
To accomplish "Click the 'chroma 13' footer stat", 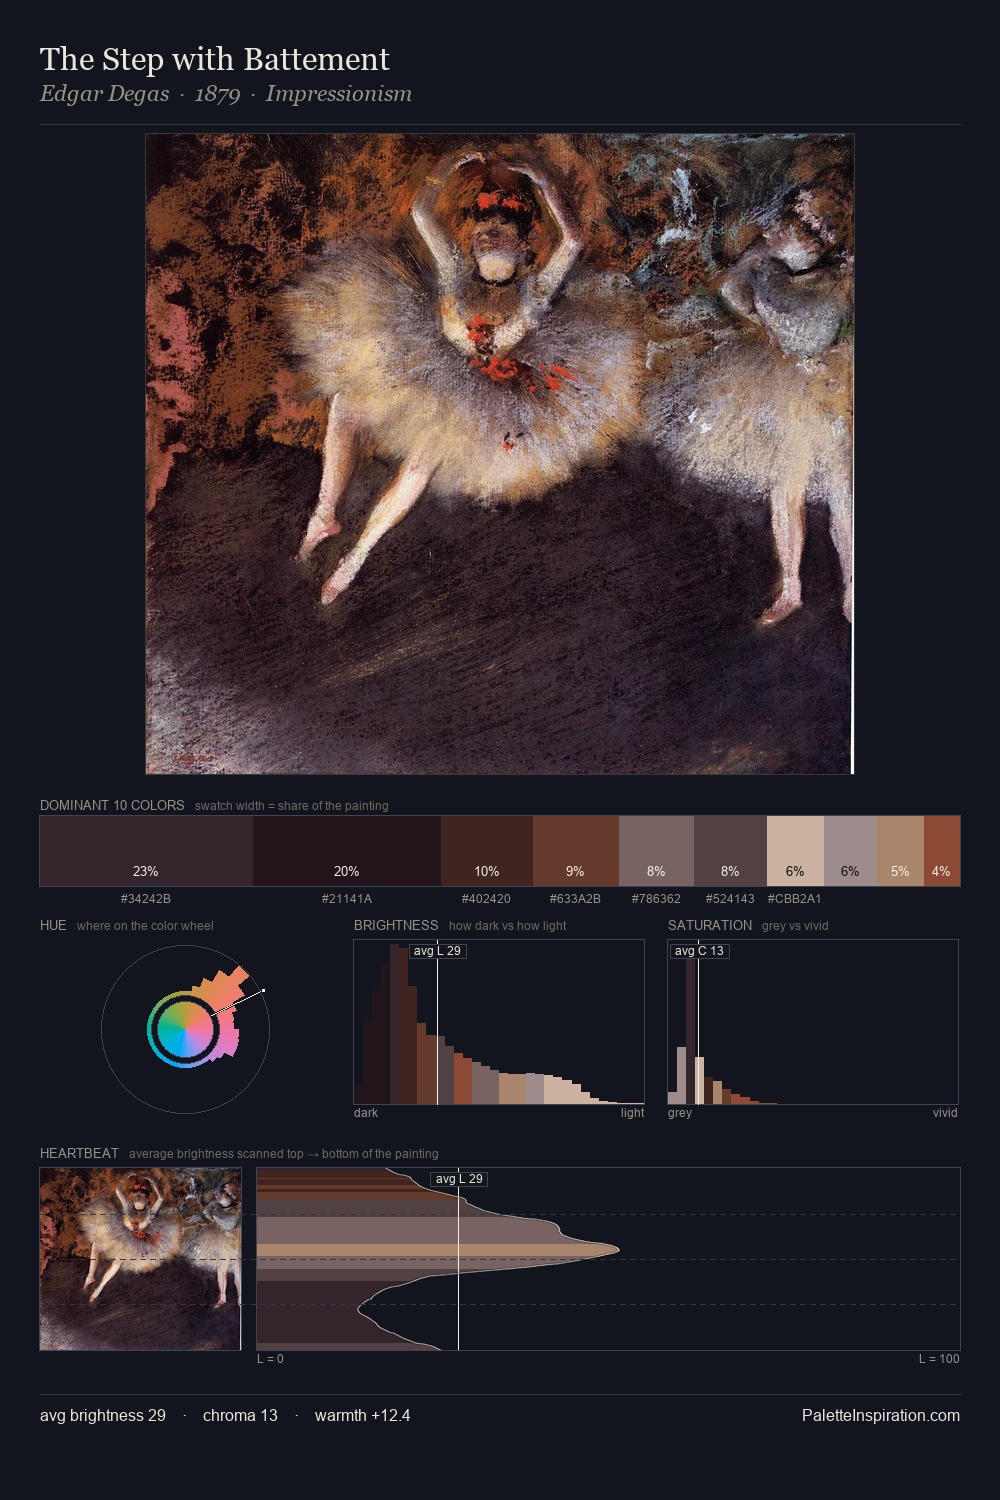I will [x=240, y=1416].
